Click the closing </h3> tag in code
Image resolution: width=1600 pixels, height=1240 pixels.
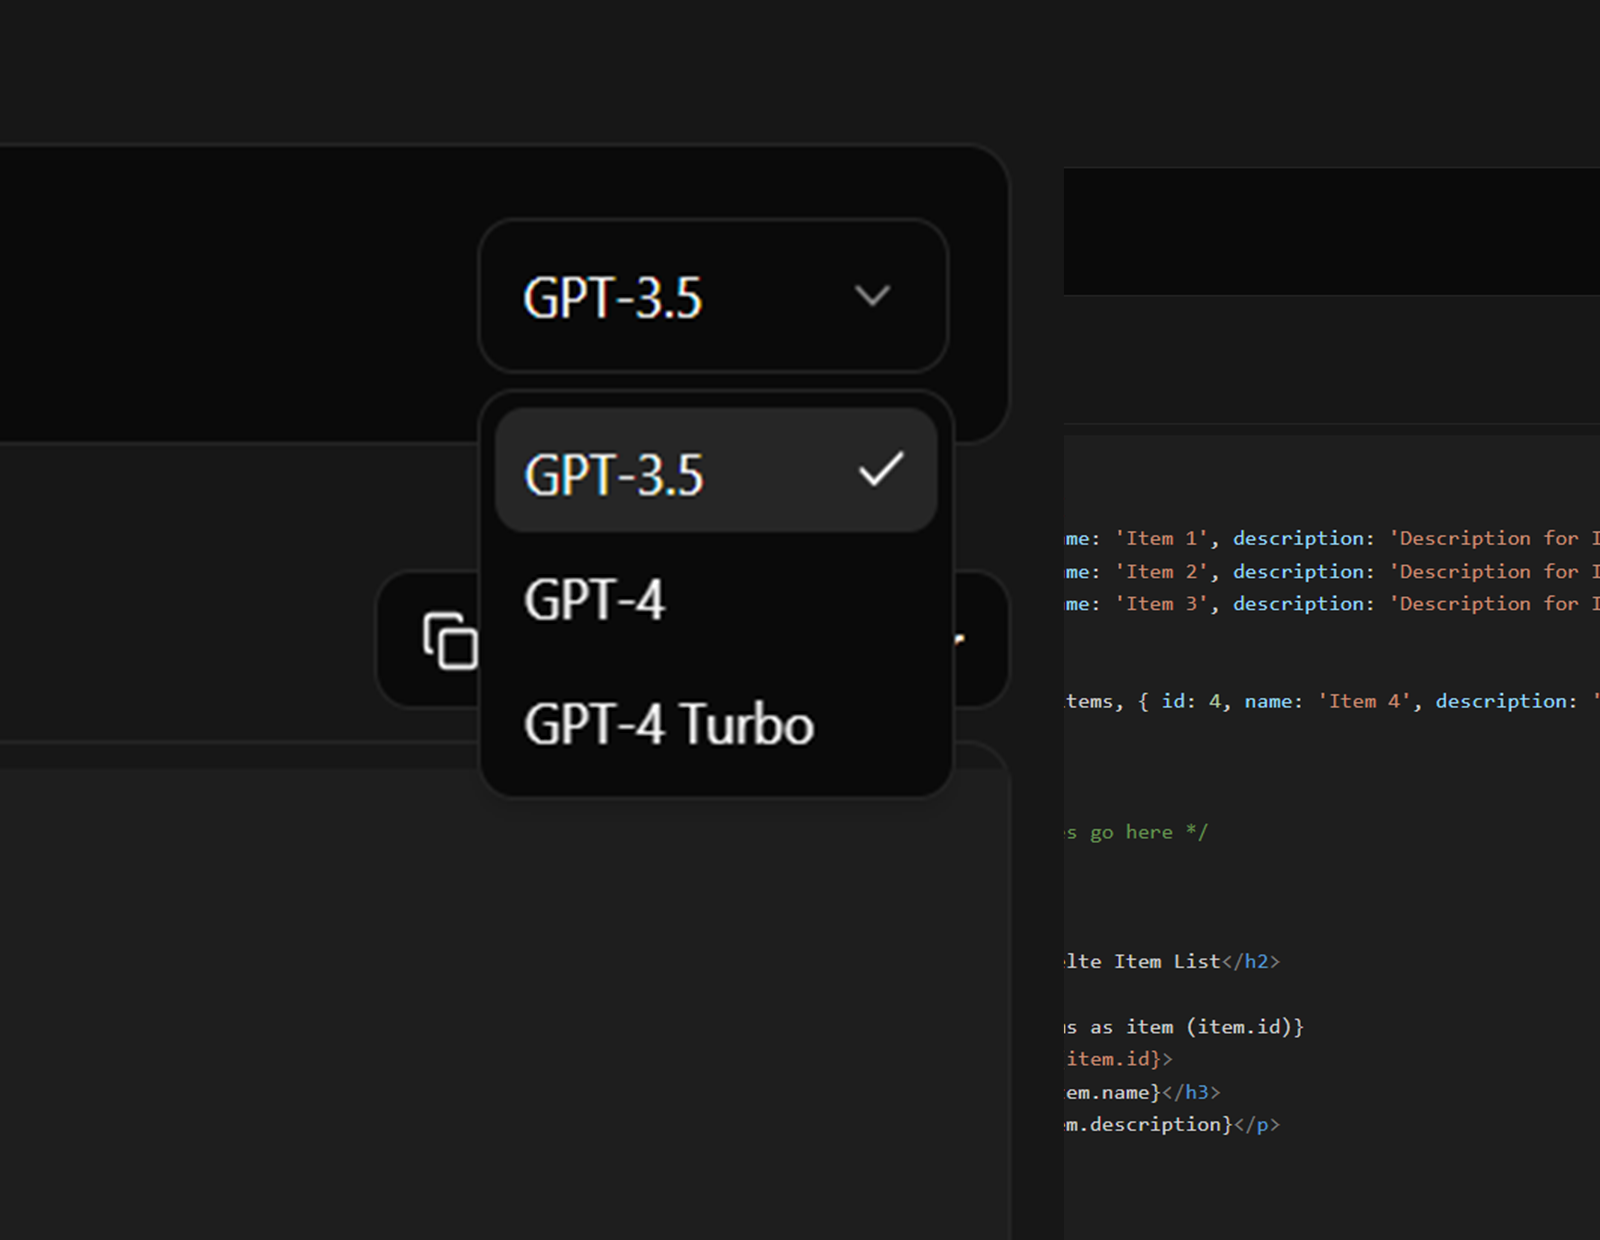coord(1191,1092)
